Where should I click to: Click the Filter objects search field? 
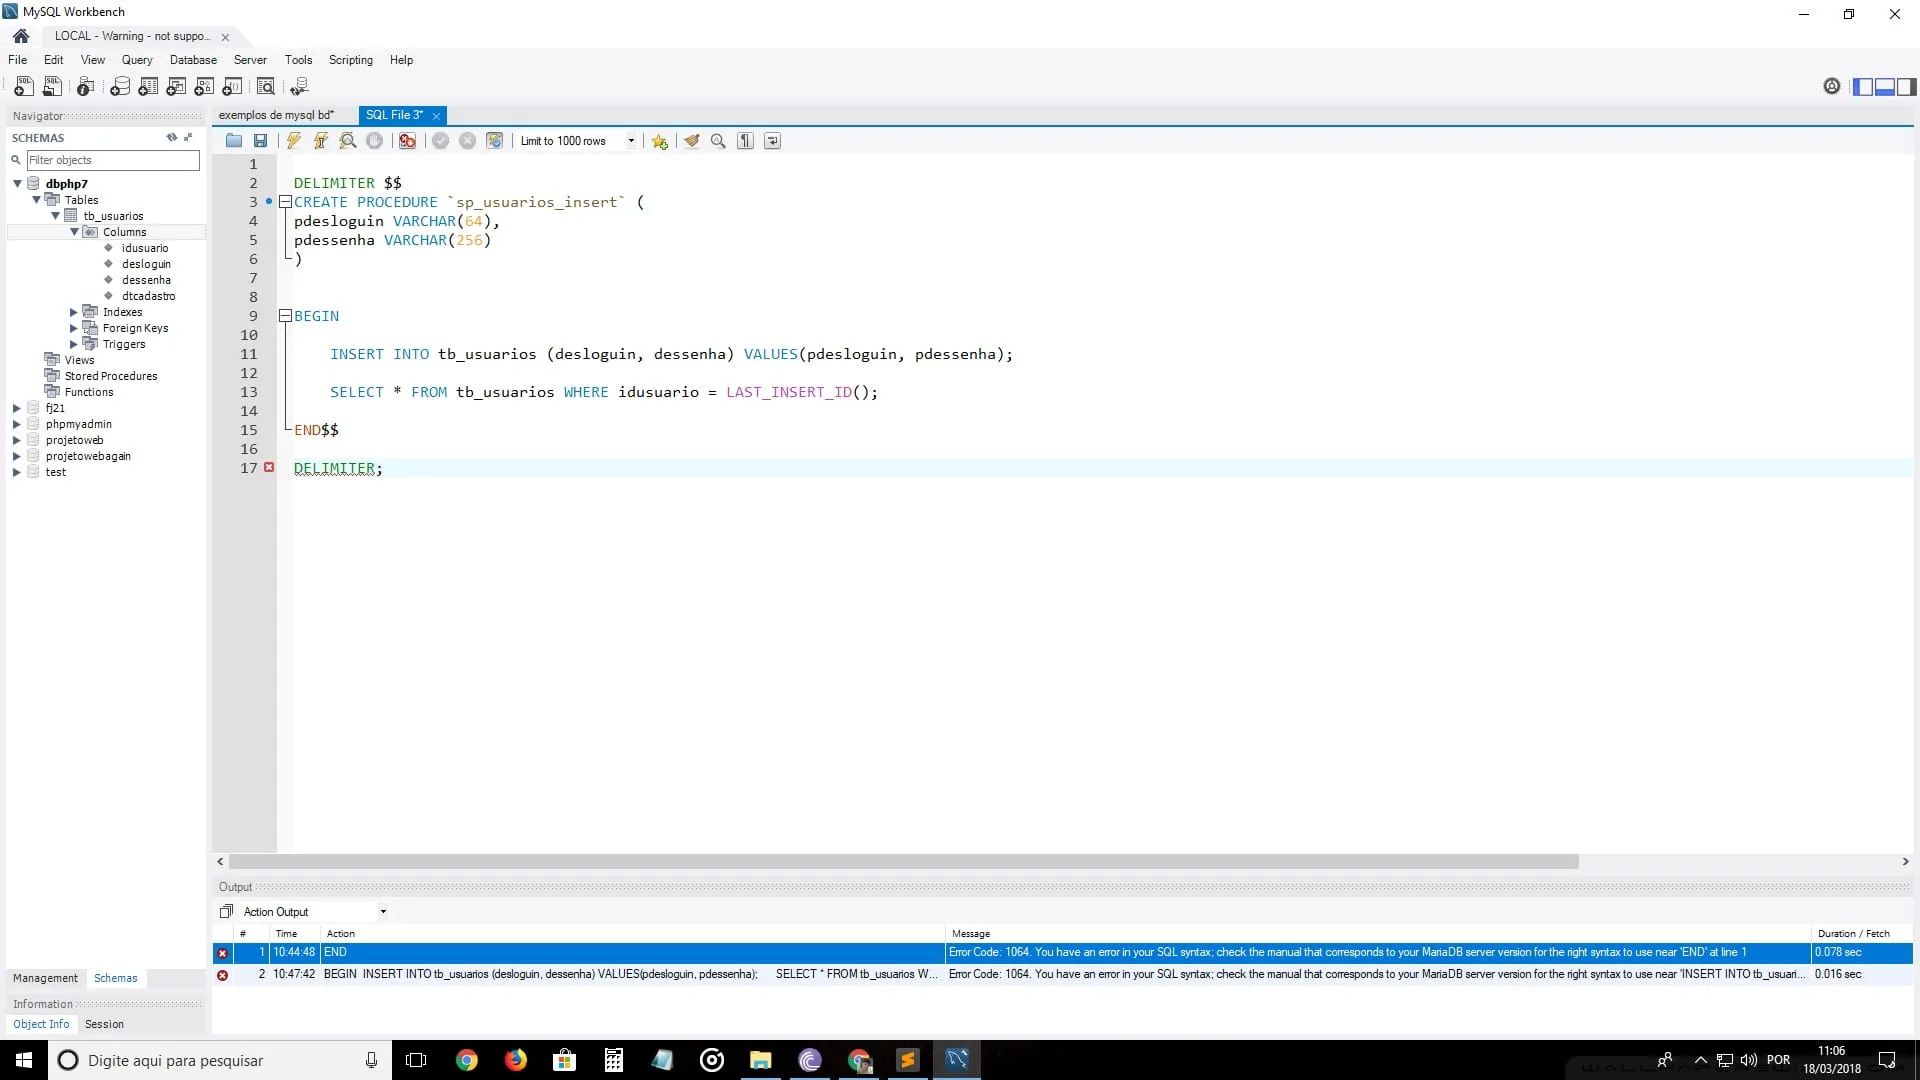coord(112,160)
